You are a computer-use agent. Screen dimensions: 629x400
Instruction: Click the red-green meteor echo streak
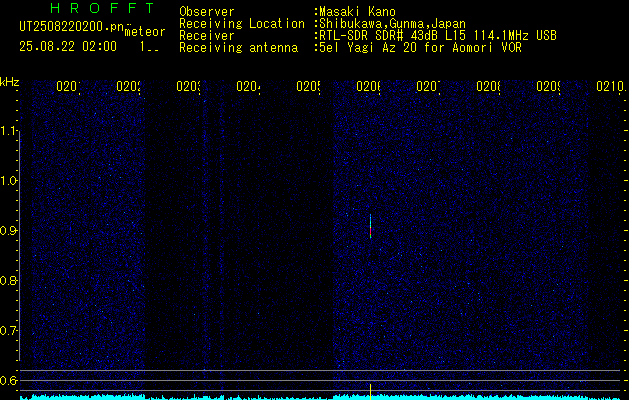[370, 227]
